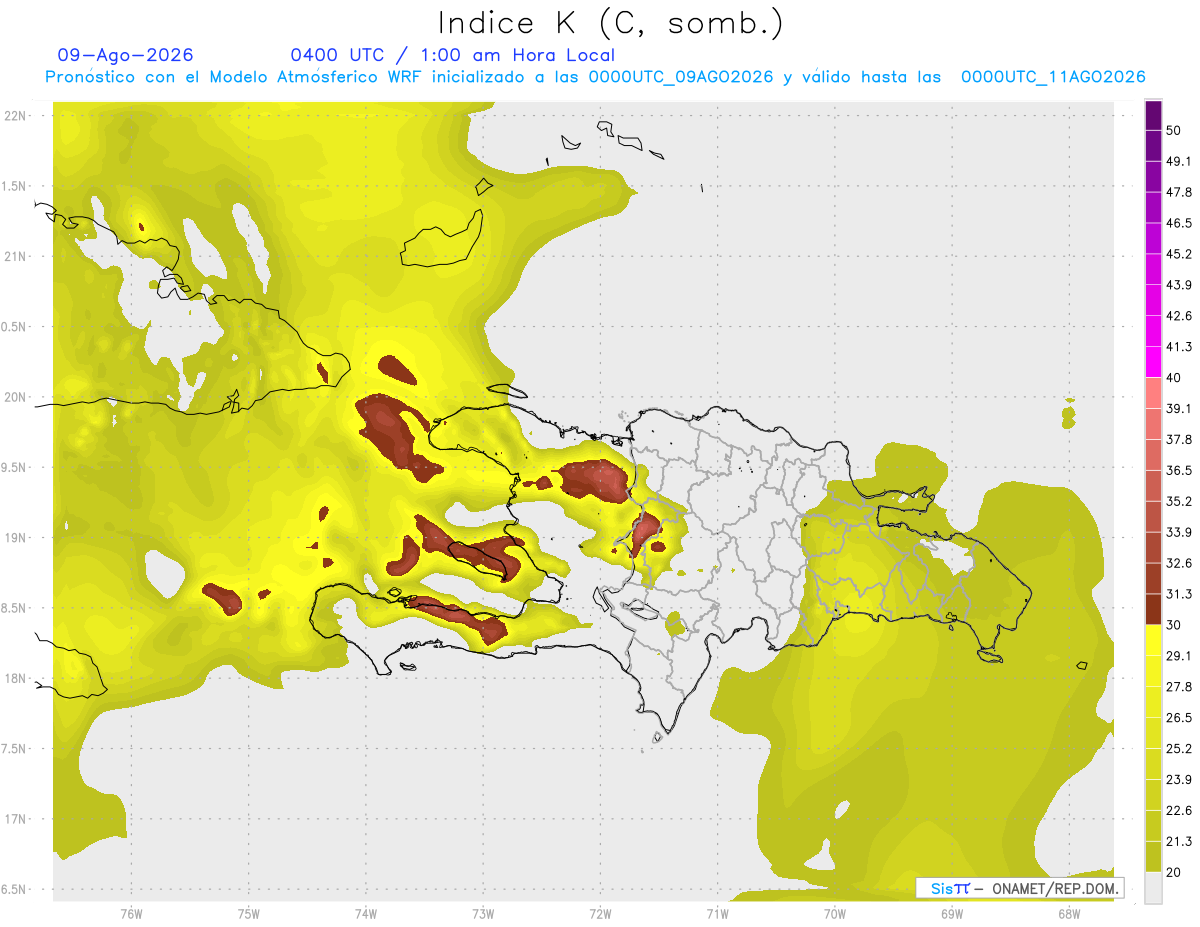
Task: Click the '23.9' colorbar value
Action: click(x=1179, y=780)
